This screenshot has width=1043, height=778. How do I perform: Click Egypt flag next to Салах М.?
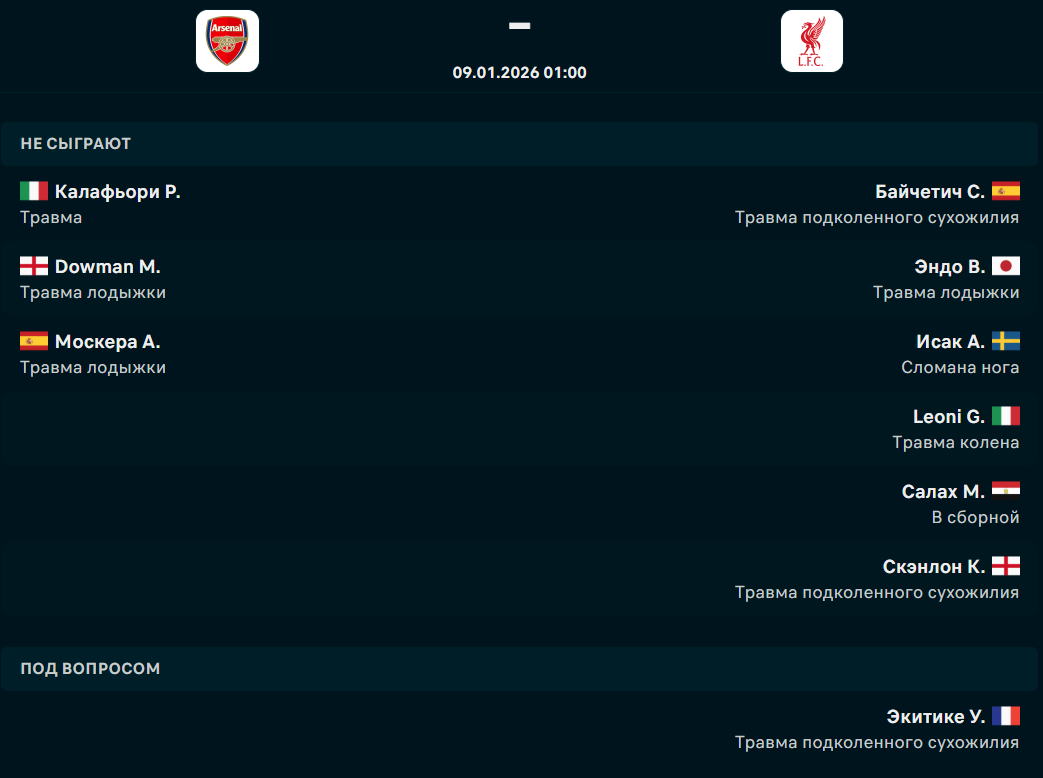(x=1005, y=491)
